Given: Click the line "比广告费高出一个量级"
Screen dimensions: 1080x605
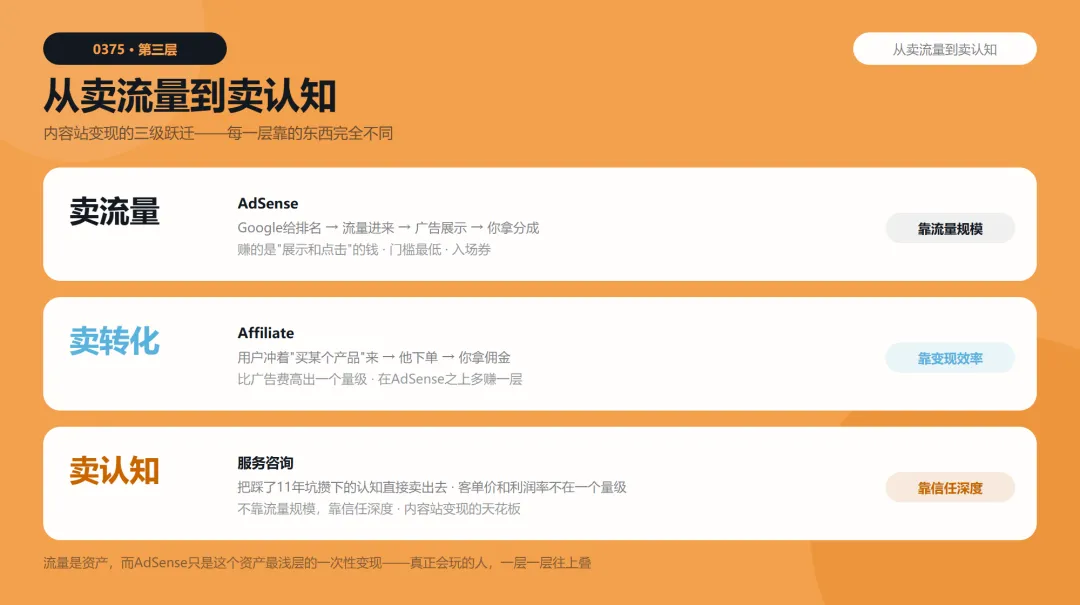Looking at the screenshot, I should coord(380,379).
